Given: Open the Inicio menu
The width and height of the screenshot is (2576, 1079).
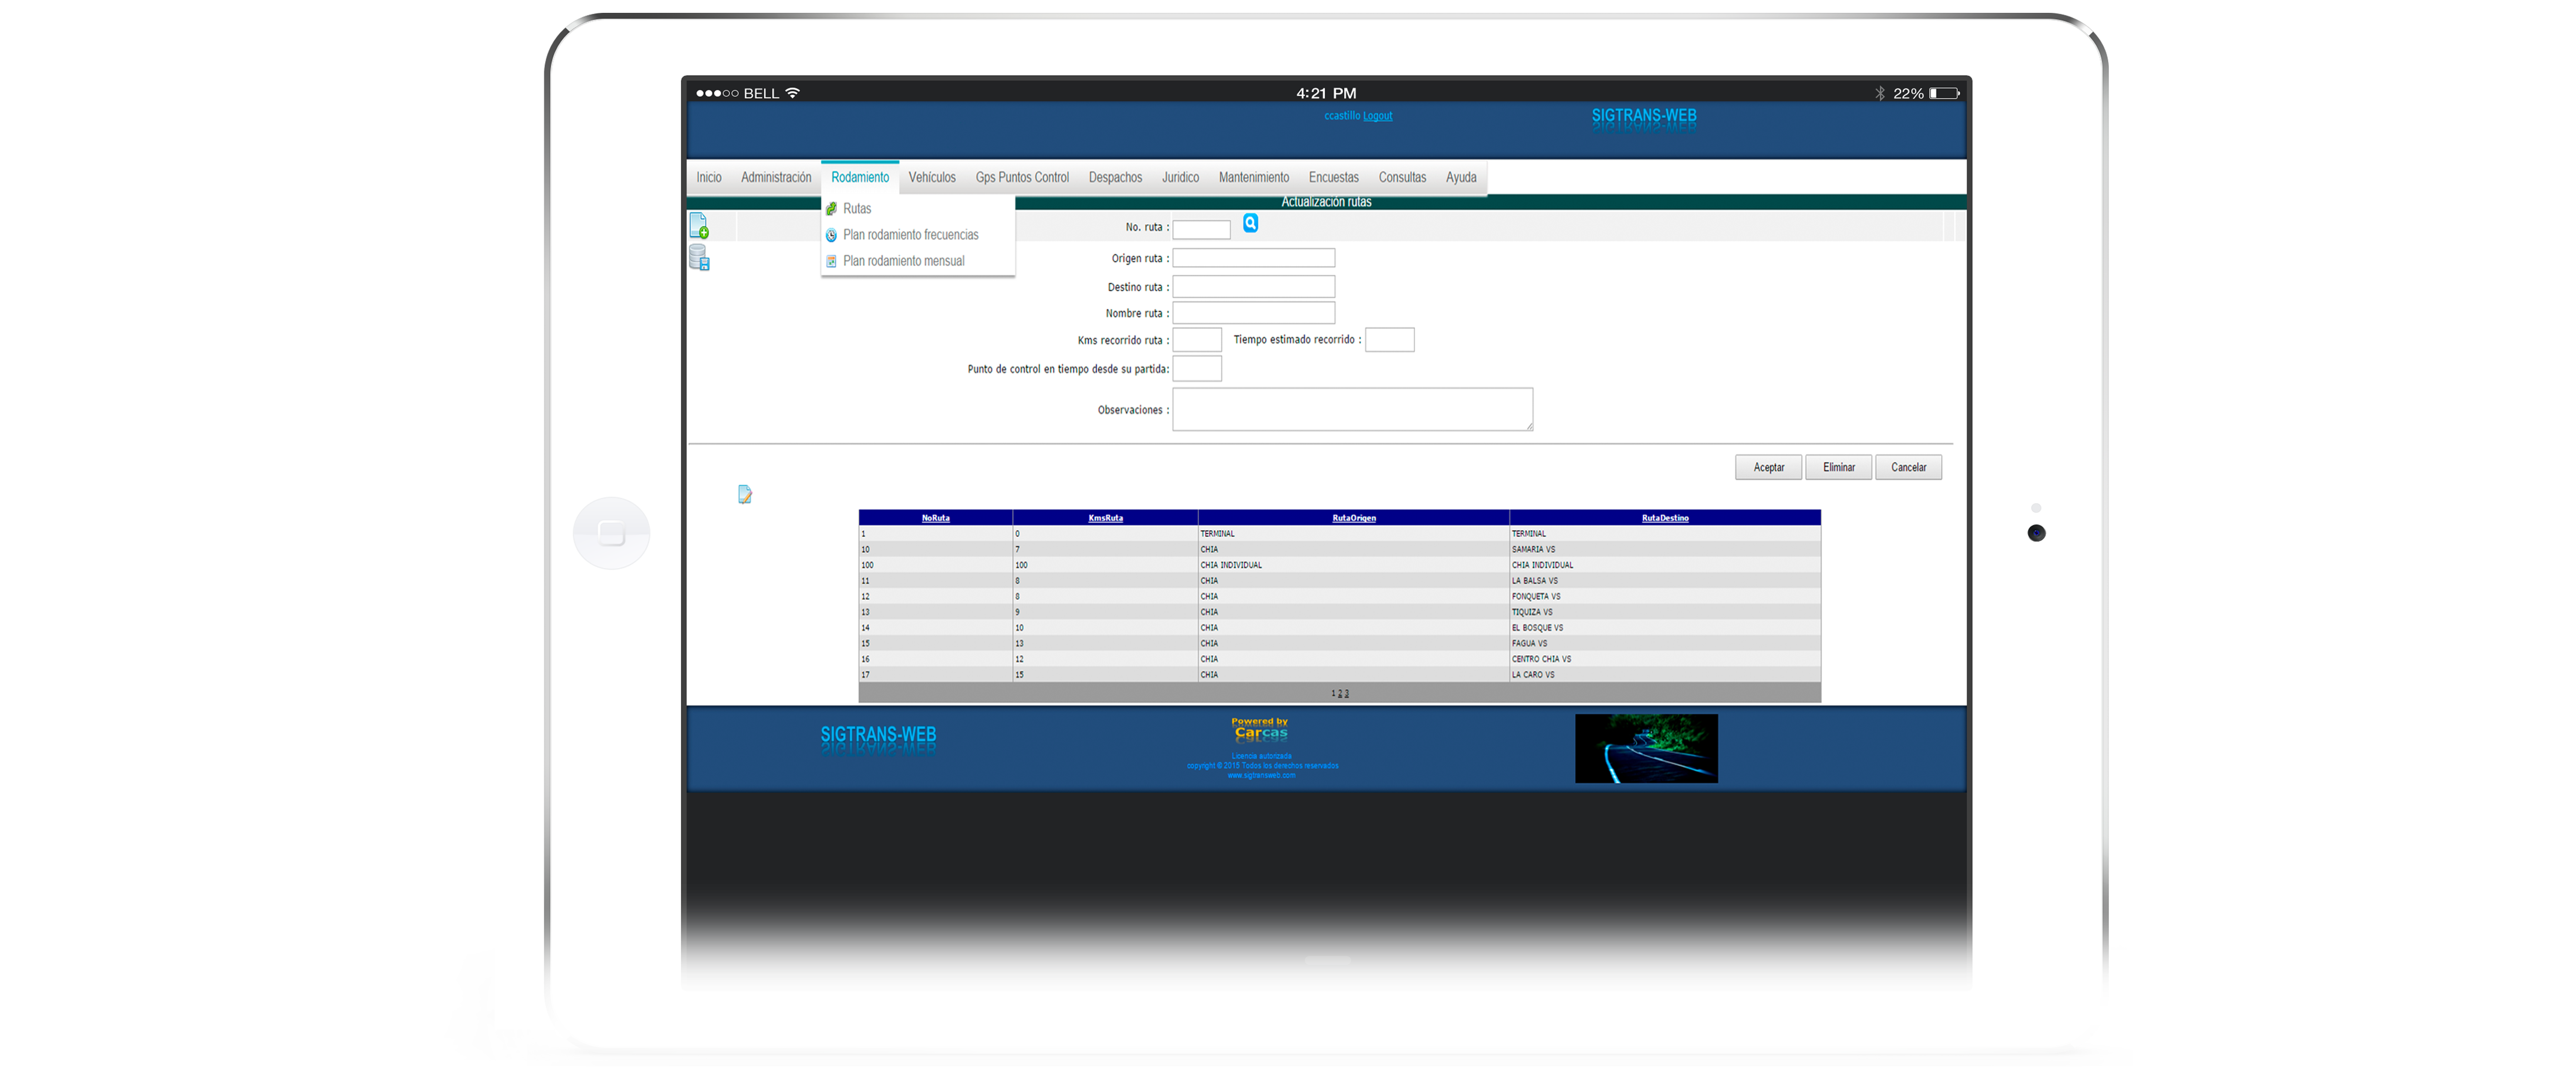Looking at the screenshot, I should [x=709, y=177].
